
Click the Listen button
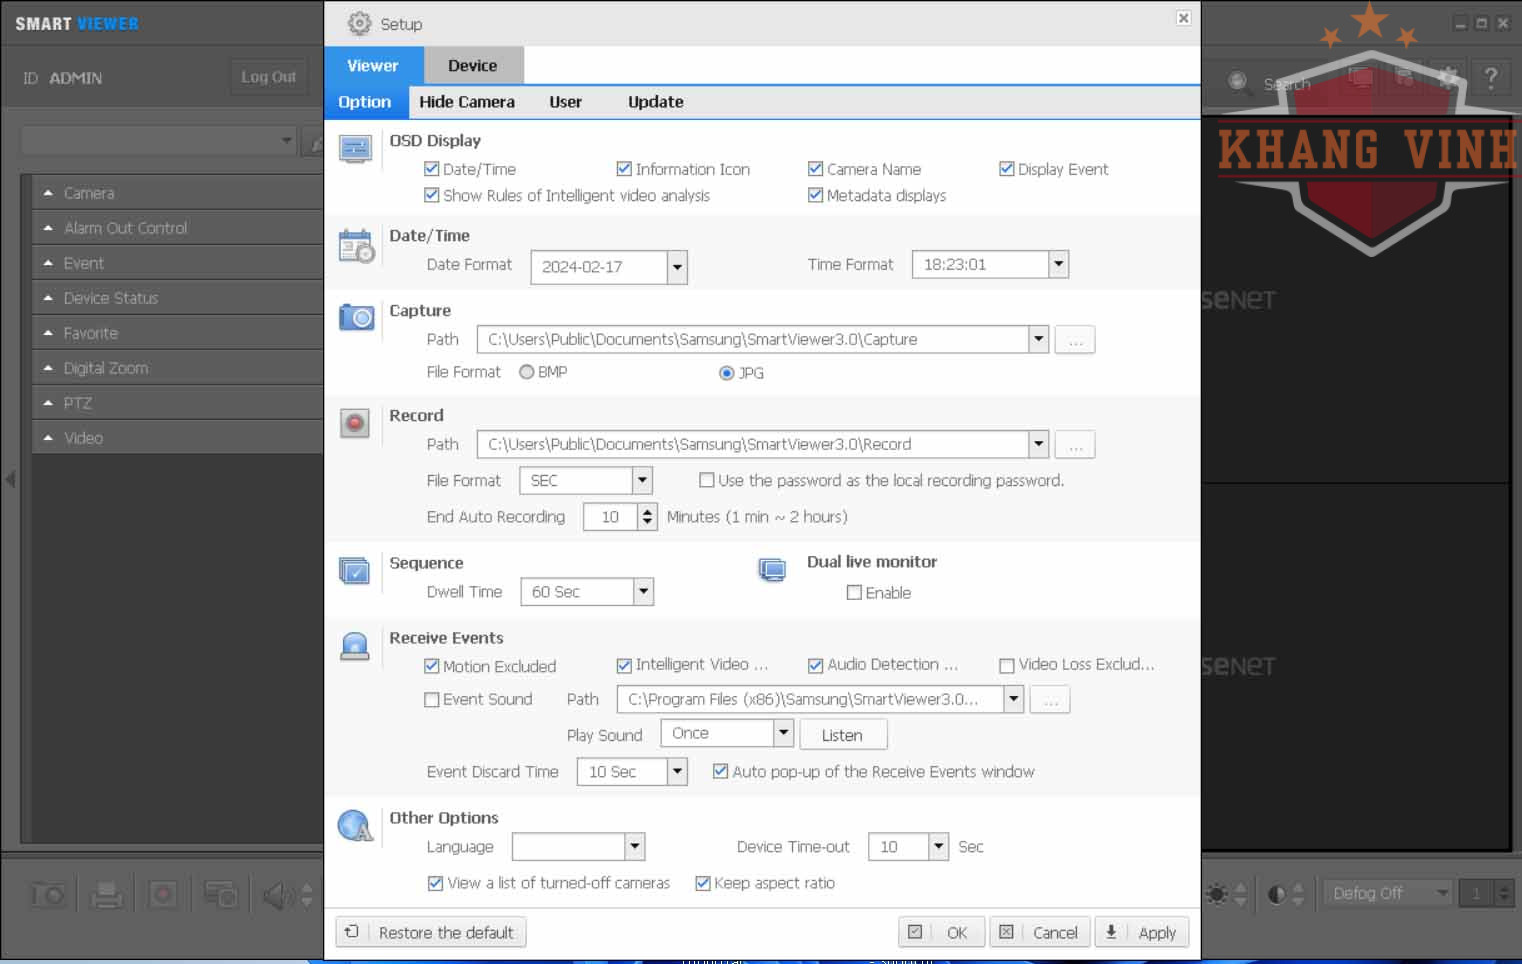[x=842, y=735]
